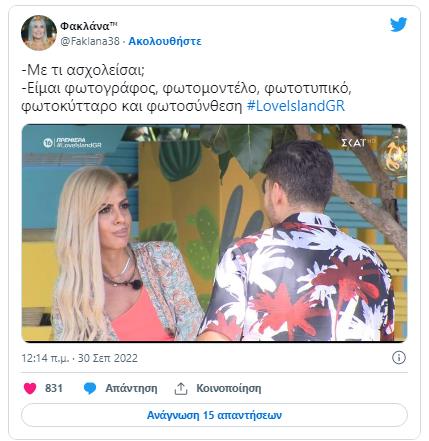
Task: Click the Twitter bird logo icon
Action: [399, 24]
